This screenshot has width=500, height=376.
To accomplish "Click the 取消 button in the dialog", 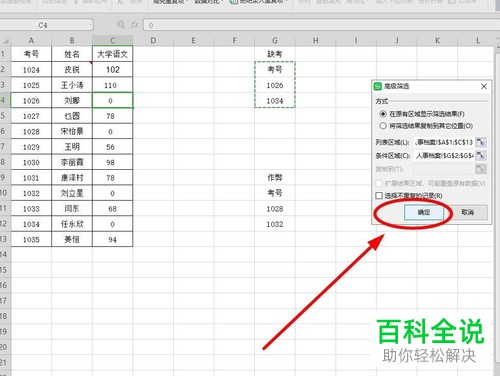I will click(x=467, y=212).
